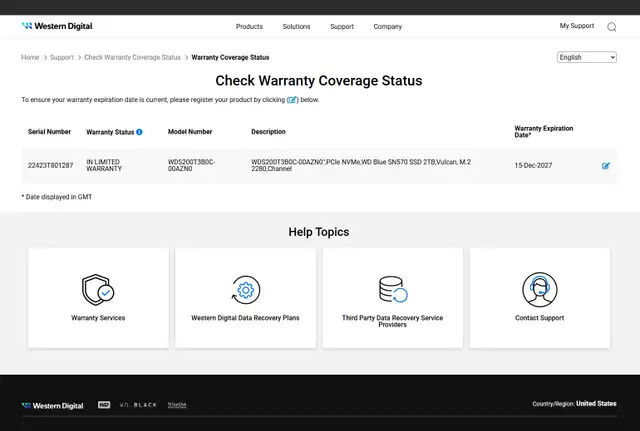Click the Help Topics heading
This screenshot has width=640, height=431.
coord(319,232)
